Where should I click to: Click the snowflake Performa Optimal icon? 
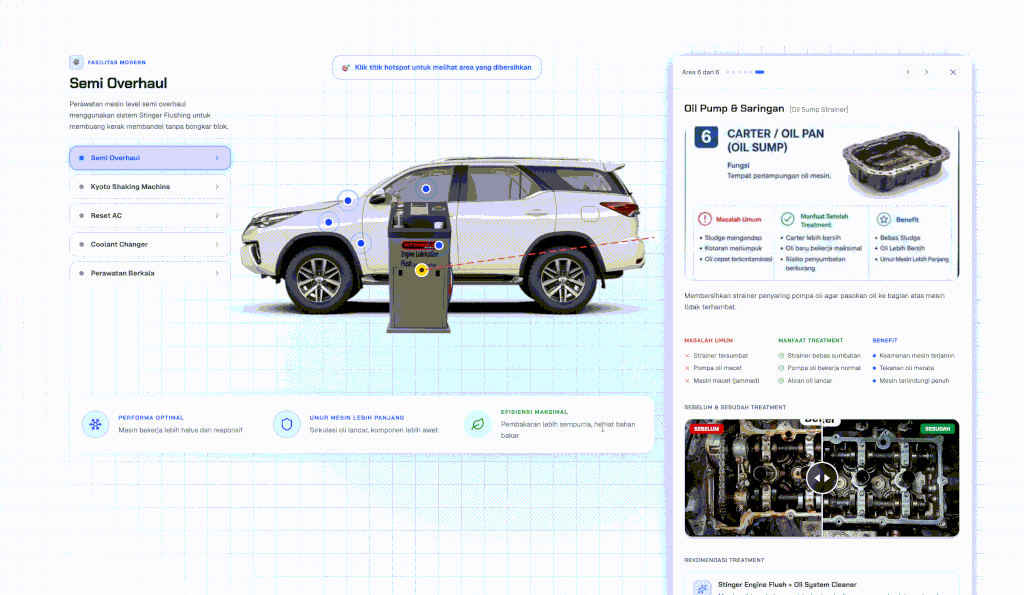click(95, 424)
